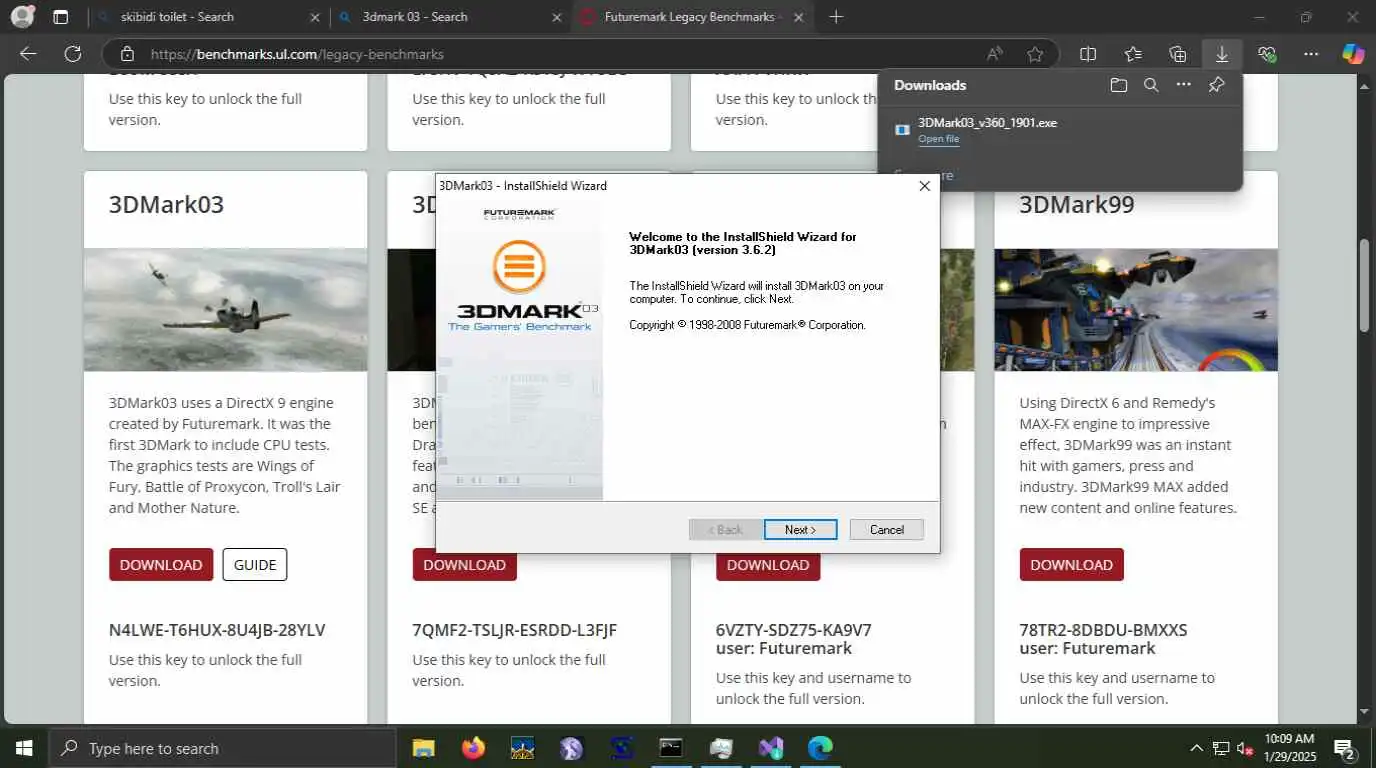Close the 3dmark 03 search tab
The height and width of the screenshot is (768, 1376).
(559, 17)
